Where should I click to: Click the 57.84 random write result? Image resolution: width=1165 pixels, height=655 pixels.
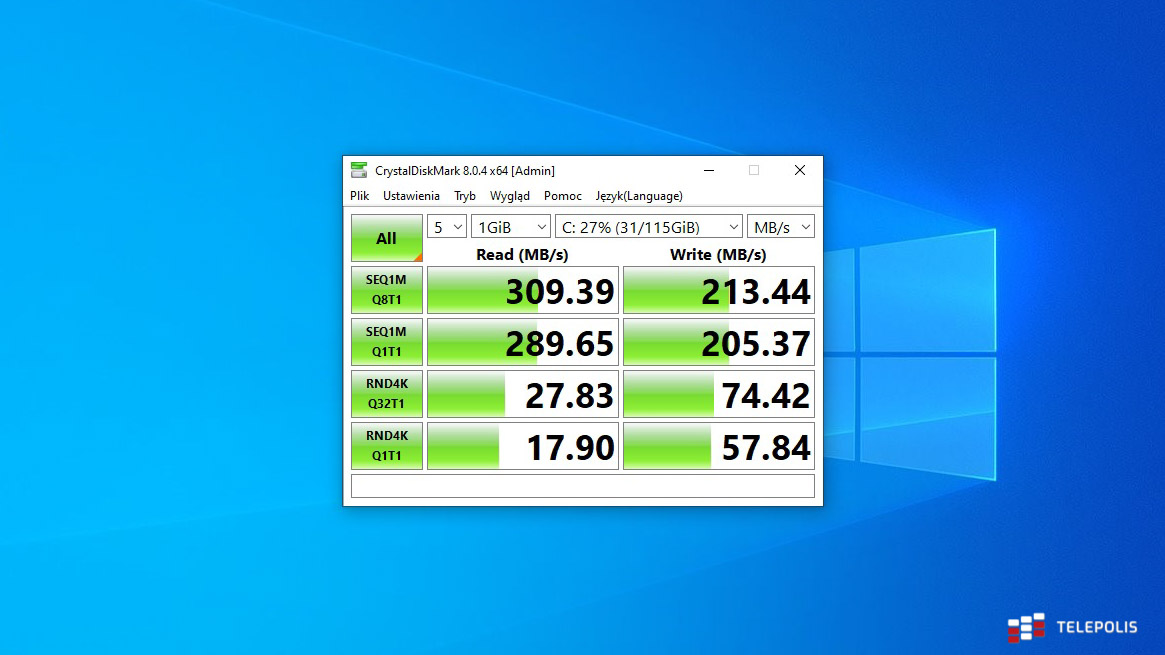(x=718, y=447)
